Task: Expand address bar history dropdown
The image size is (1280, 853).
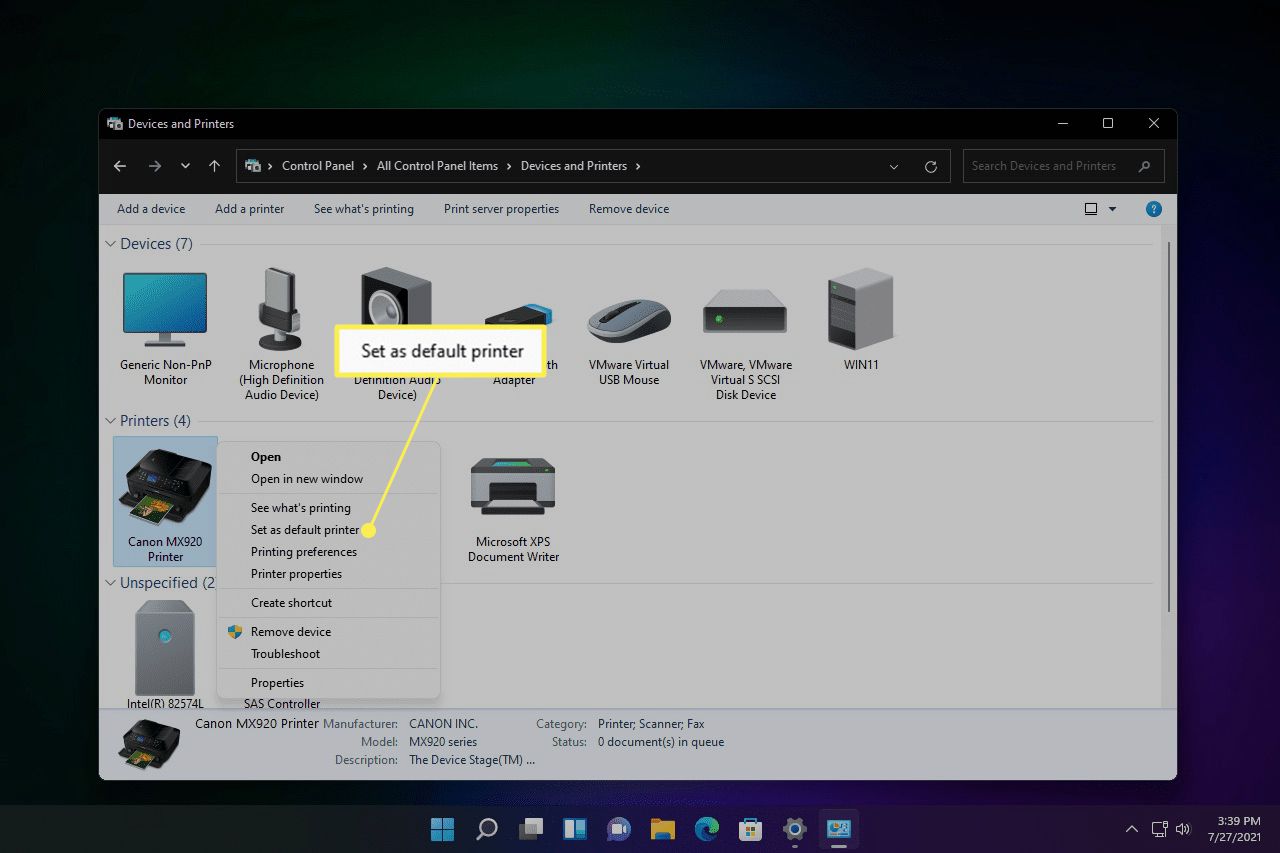Action: pyautogui.click(x=893, y=166)
